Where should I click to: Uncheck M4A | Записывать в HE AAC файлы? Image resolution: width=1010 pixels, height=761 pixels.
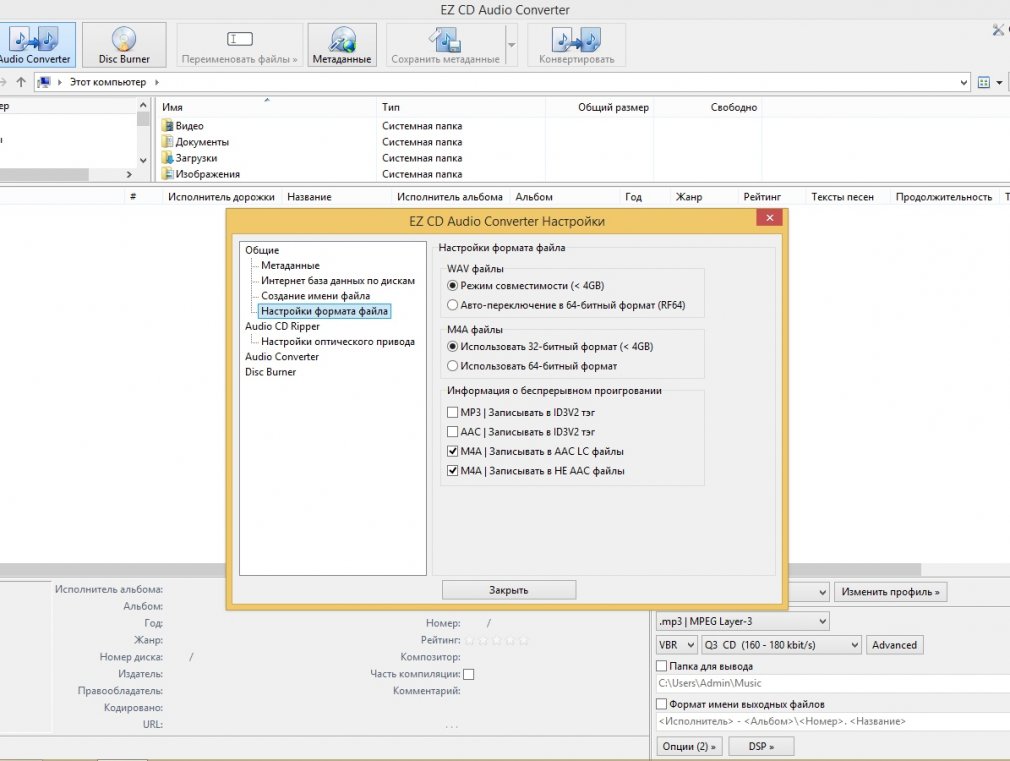453,470
